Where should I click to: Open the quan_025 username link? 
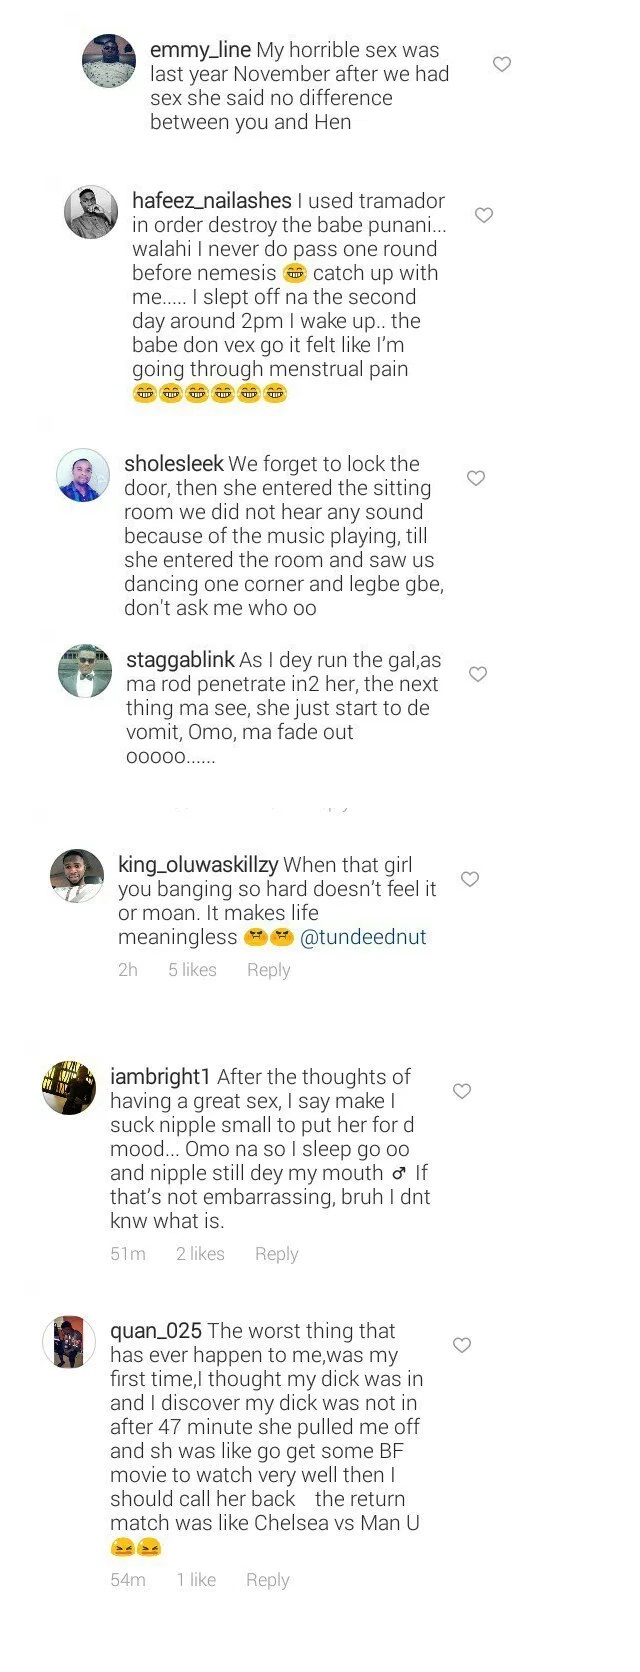156,1331
